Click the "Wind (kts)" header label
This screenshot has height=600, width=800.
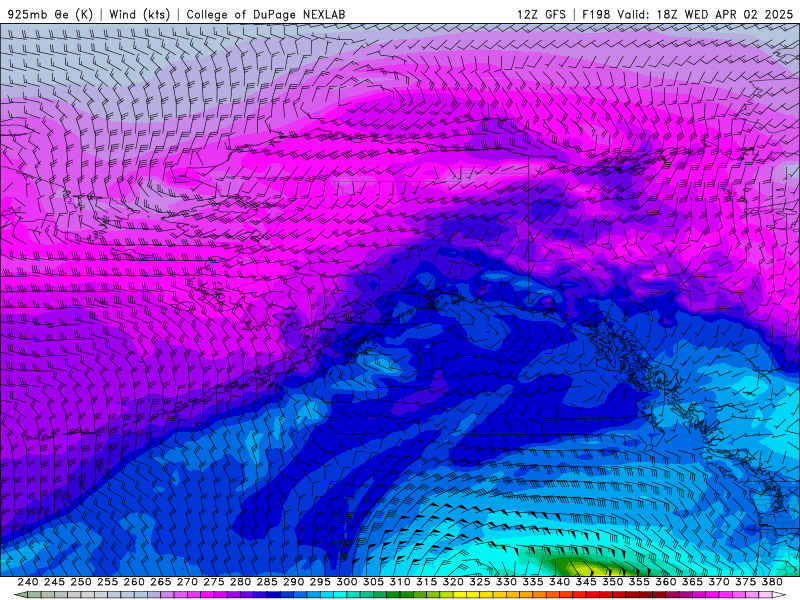139,14
